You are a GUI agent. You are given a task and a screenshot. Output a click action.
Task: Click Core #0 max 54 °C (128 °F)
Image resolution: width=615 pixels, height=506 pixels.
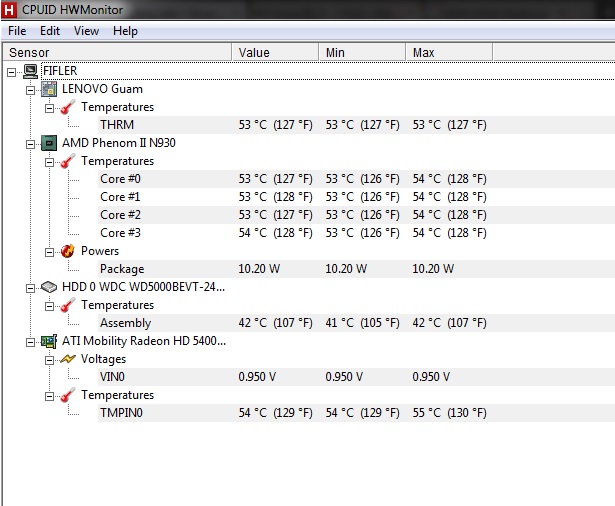point(449,179)
